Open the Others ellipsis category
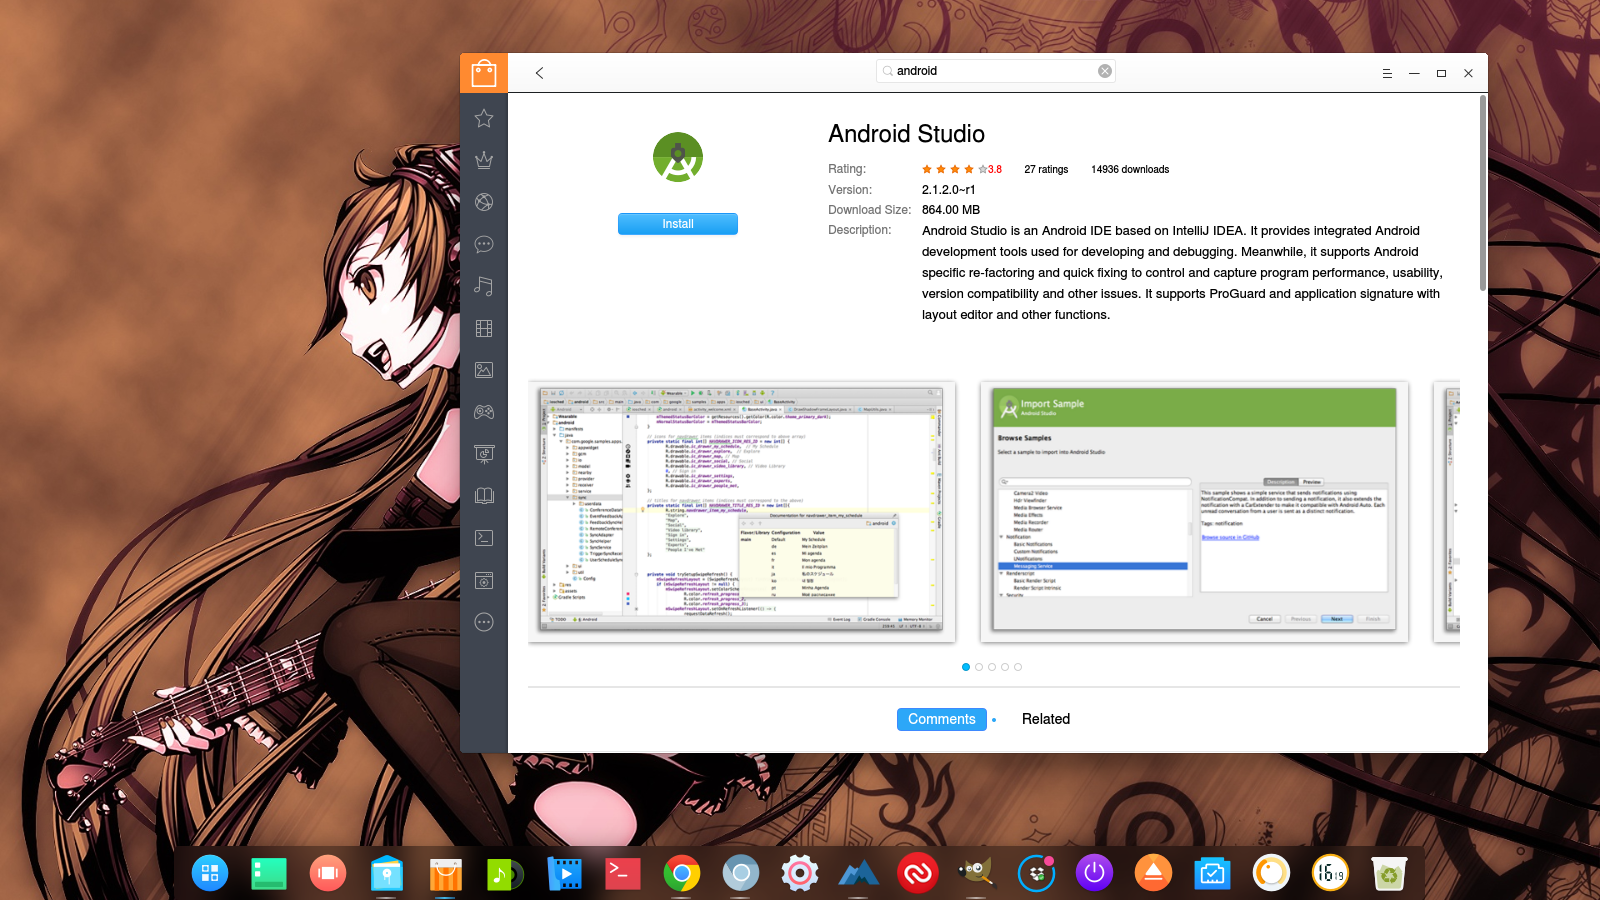1600x900 pixels. pos(484,622)
